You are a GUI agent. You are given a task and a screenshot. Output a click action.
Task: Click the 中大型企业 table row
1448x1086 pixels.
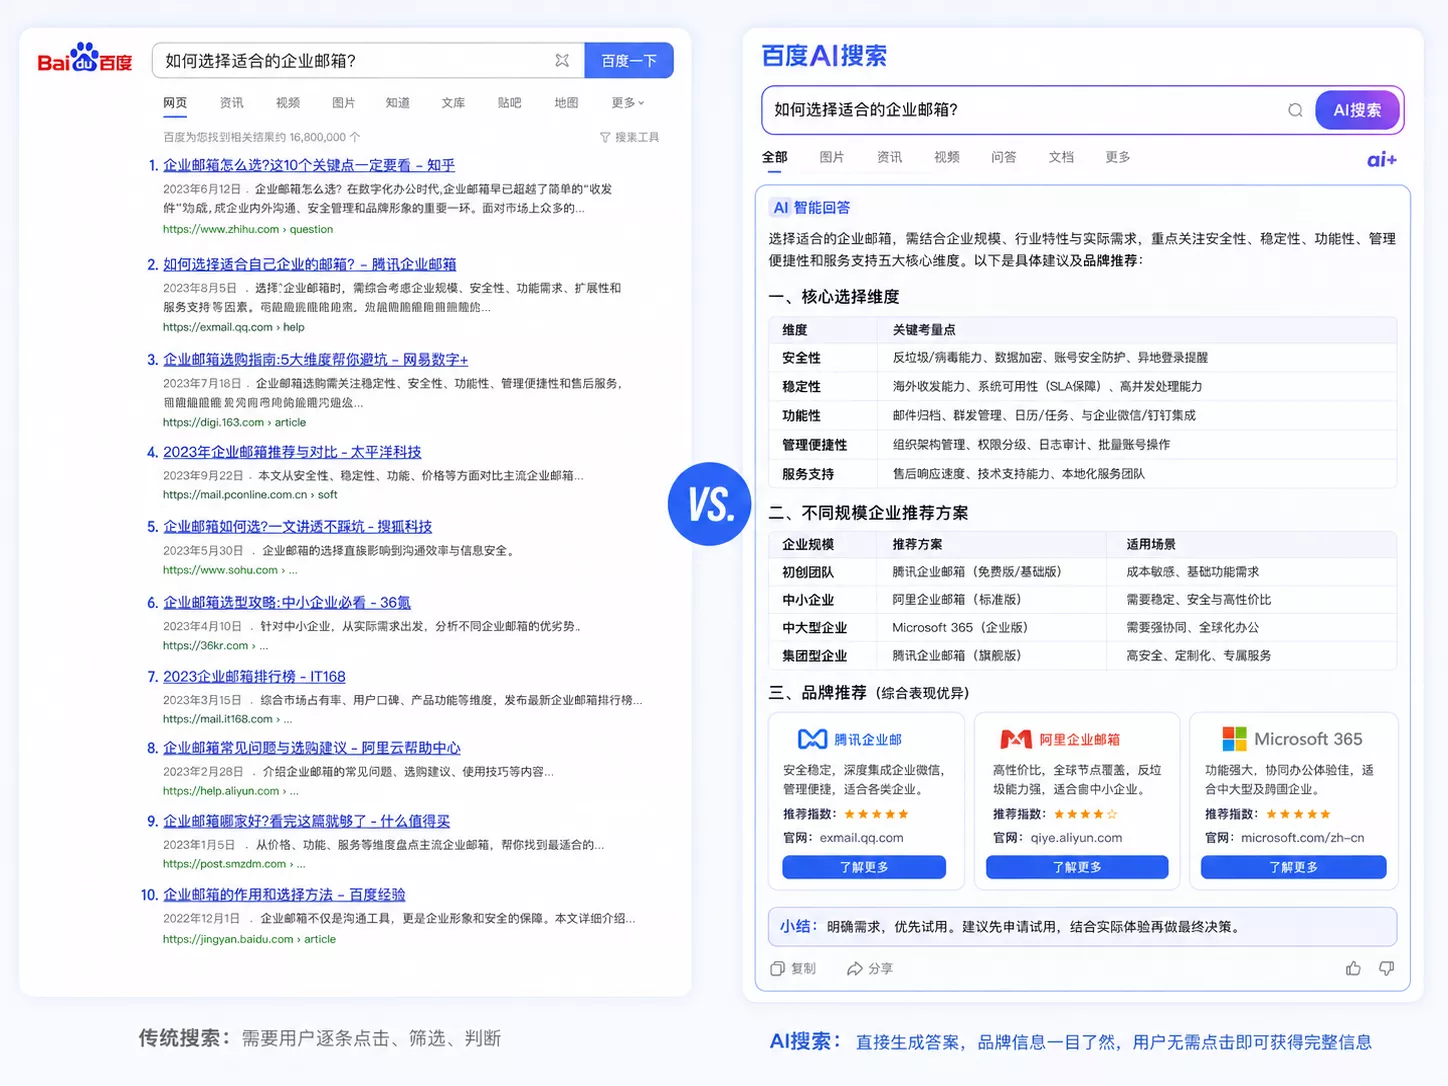pos(1083,627)
